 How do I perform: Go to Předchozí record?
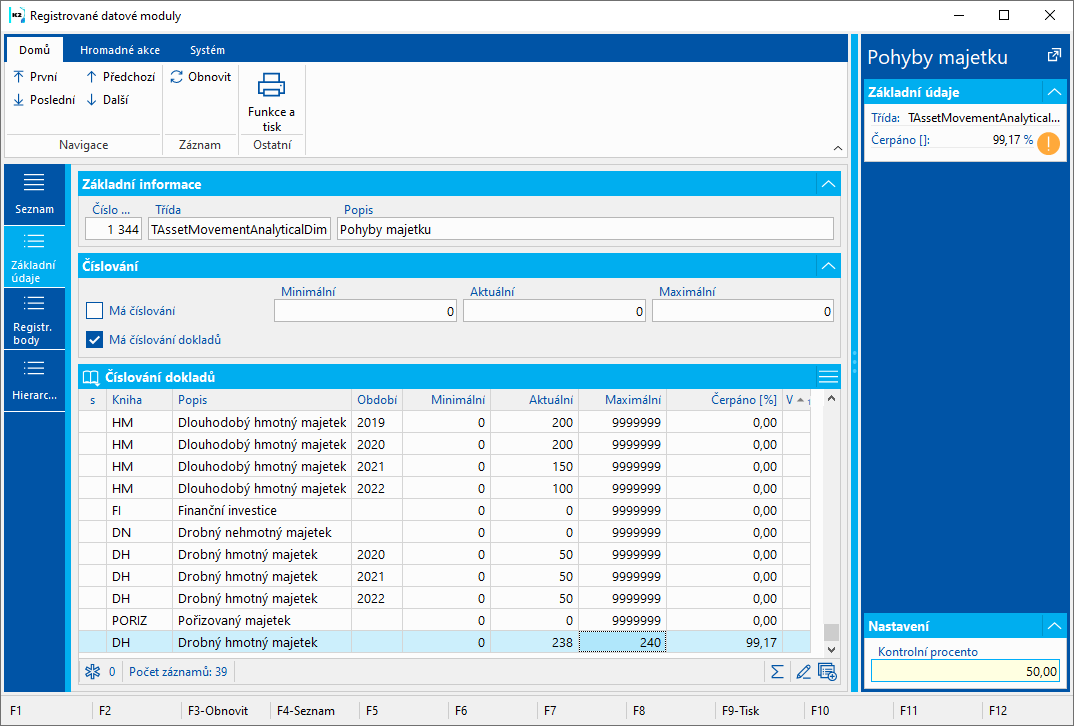(x=120, y=77)
